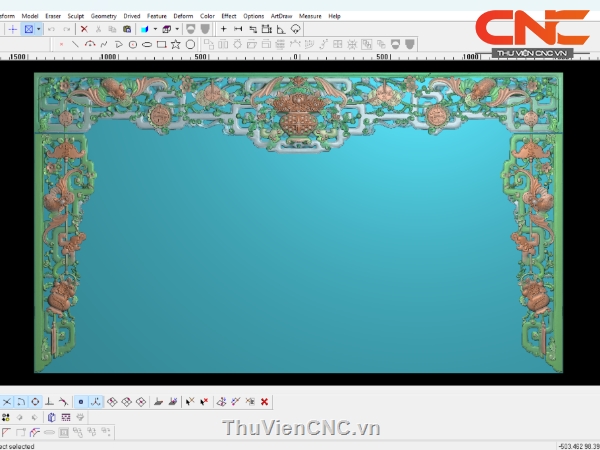Screen dimensions: 600x450
Task: Select the rectangle drawing tool
Action: click(x=161, y=44)
